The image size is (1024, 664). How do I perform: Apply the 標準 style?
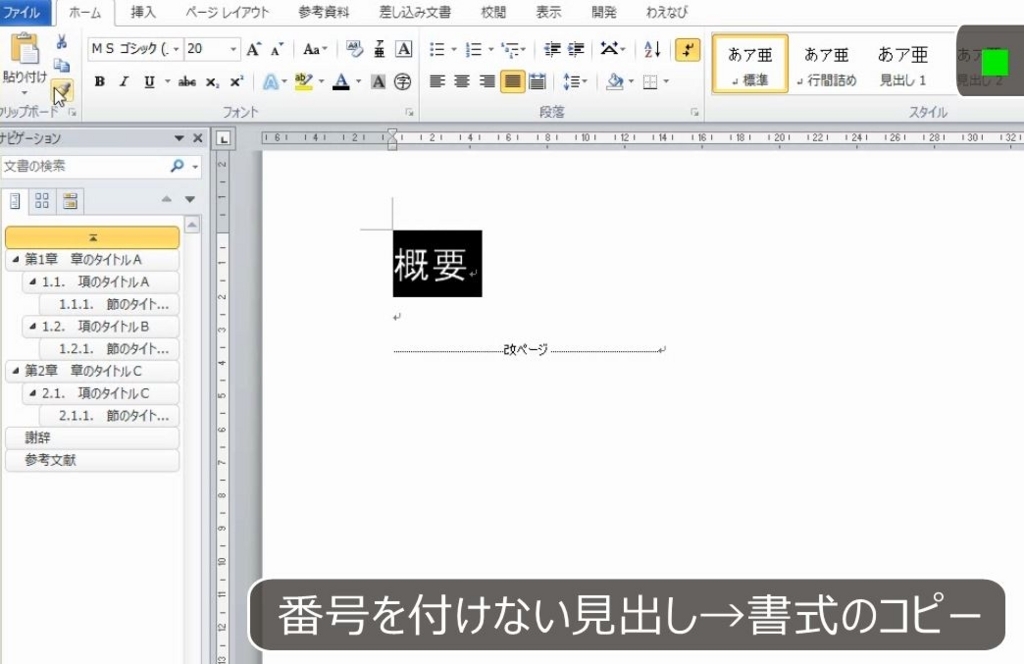point(750,64)
